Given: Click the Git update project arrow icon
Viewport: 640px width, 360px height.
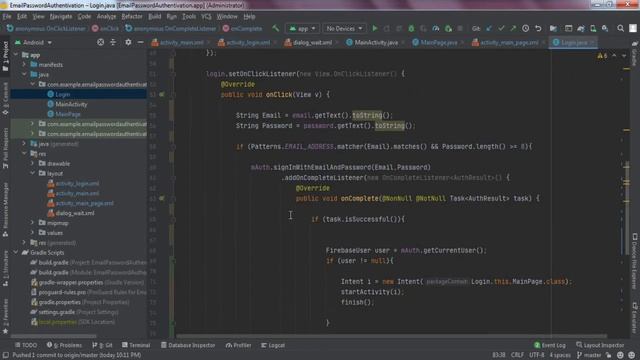Looking at the screenshot, I should click(x=489, y=29).
